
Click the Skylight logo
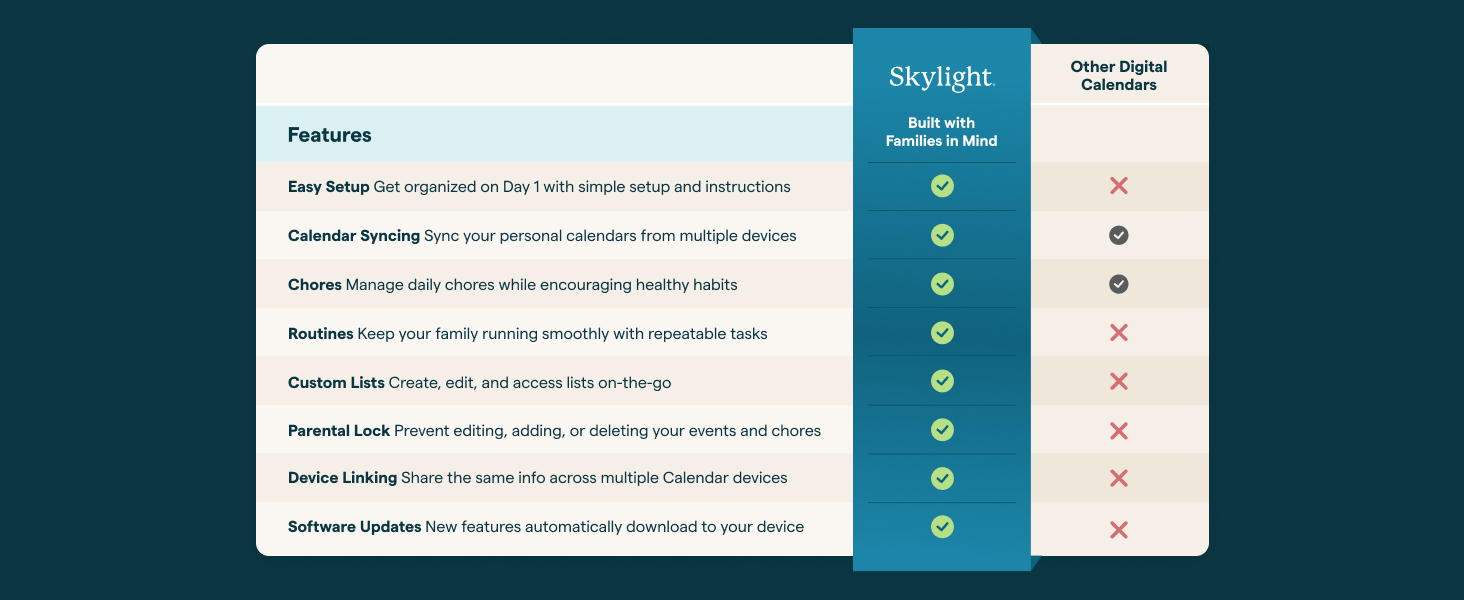coord(941,79)
